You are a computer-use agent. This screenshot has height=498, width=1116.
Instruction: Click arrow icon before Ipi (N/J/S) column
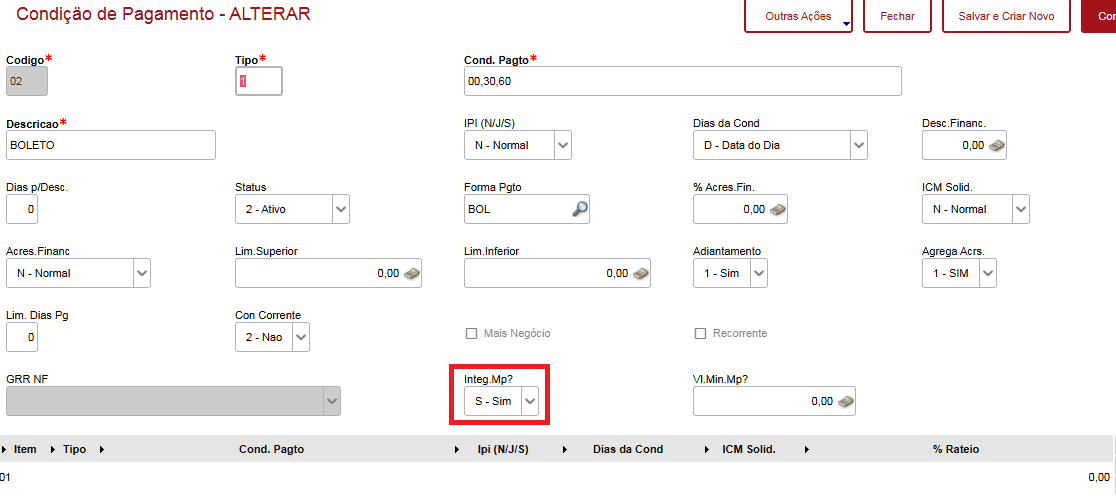pyautogui.click(x=457, y=449)
